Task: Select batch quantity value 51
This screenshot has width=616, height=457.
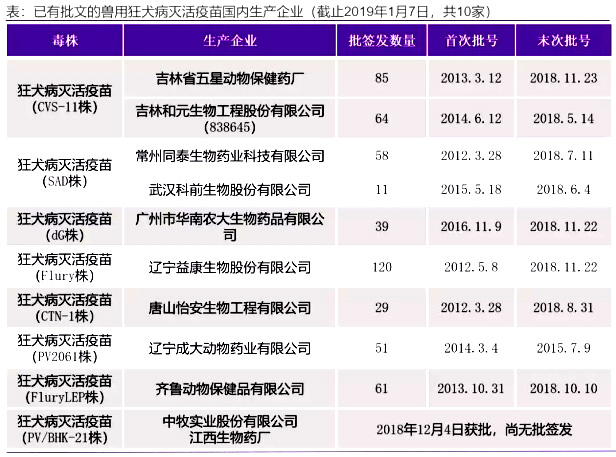Action: click(x=381, y=348)
